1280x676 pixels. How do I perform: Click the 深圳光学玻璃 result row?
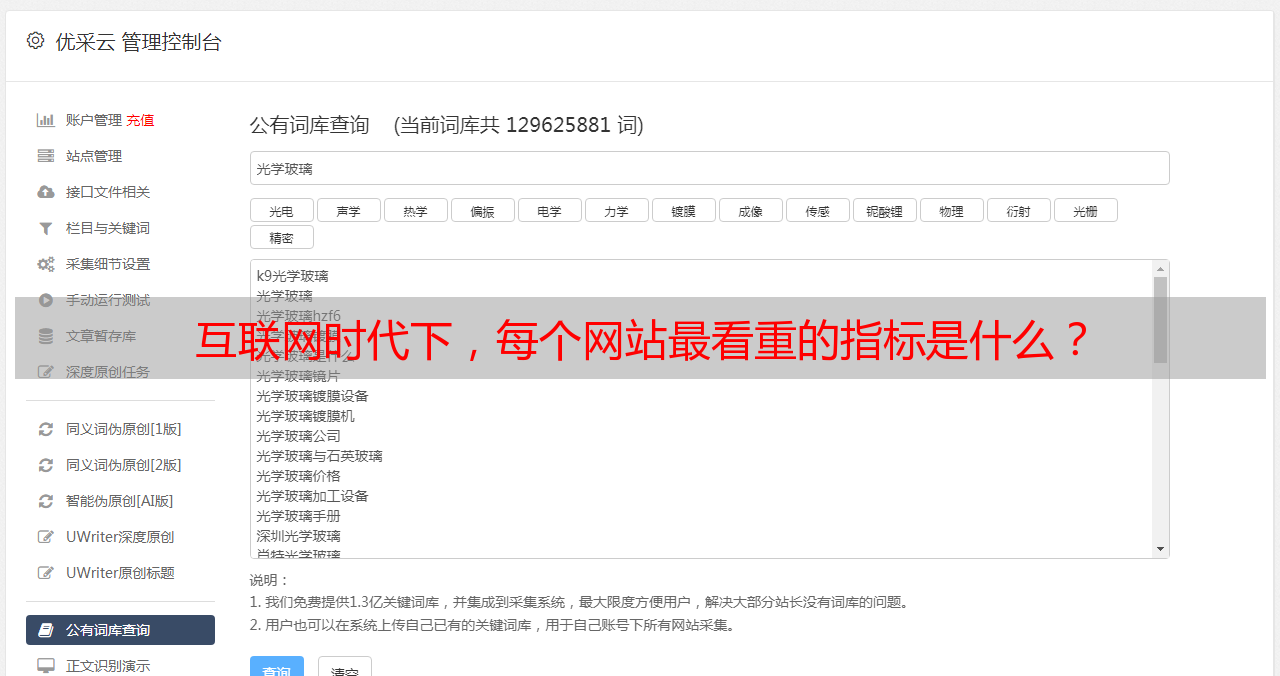[298, 536]
